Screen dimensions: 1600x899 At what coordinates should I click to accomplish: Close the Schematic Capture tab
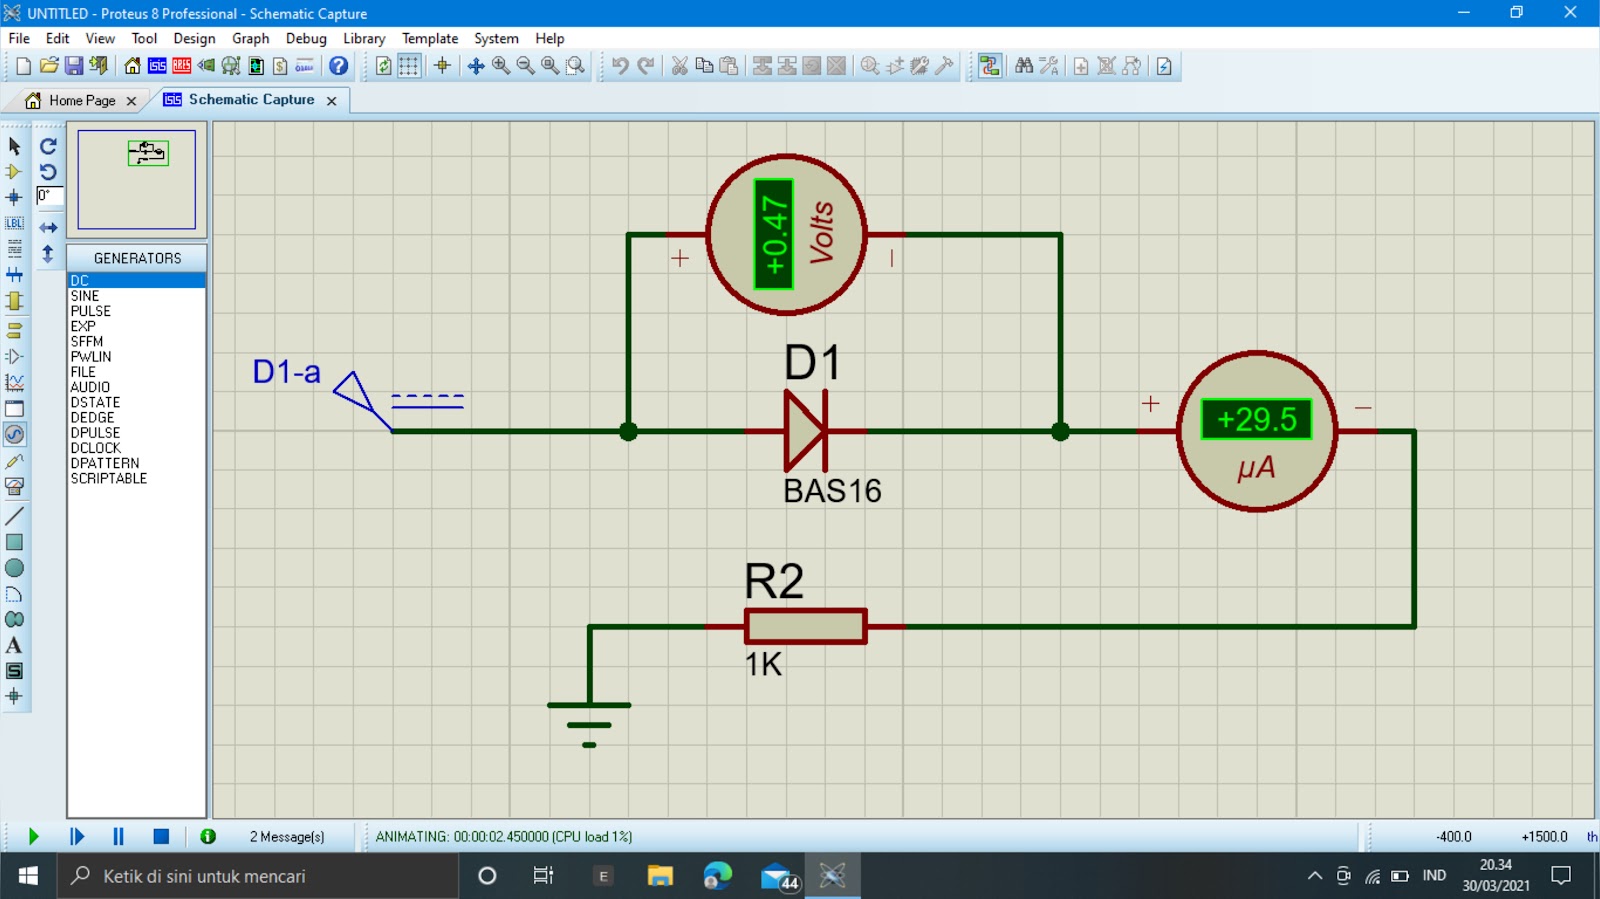(331, 101)
